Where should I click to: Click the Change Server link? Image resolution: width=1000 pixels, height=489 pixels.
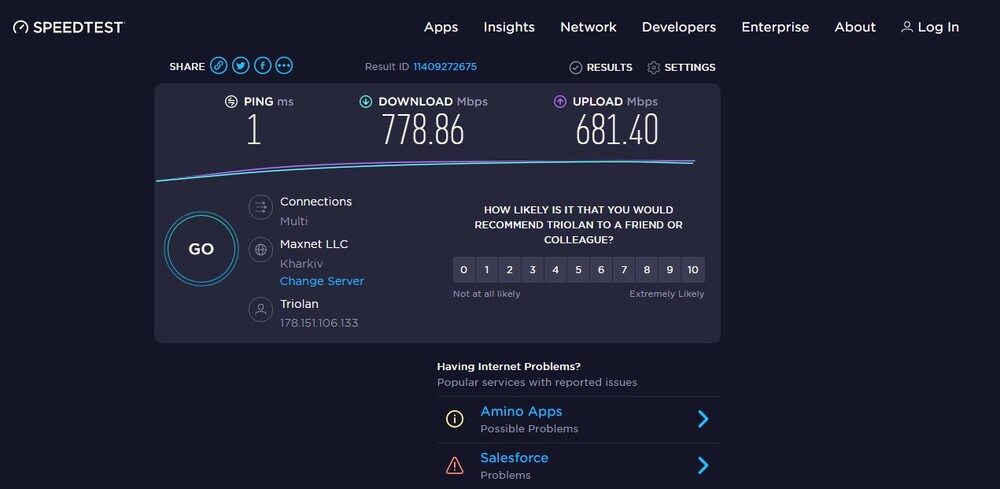click(x=322, y=281)
